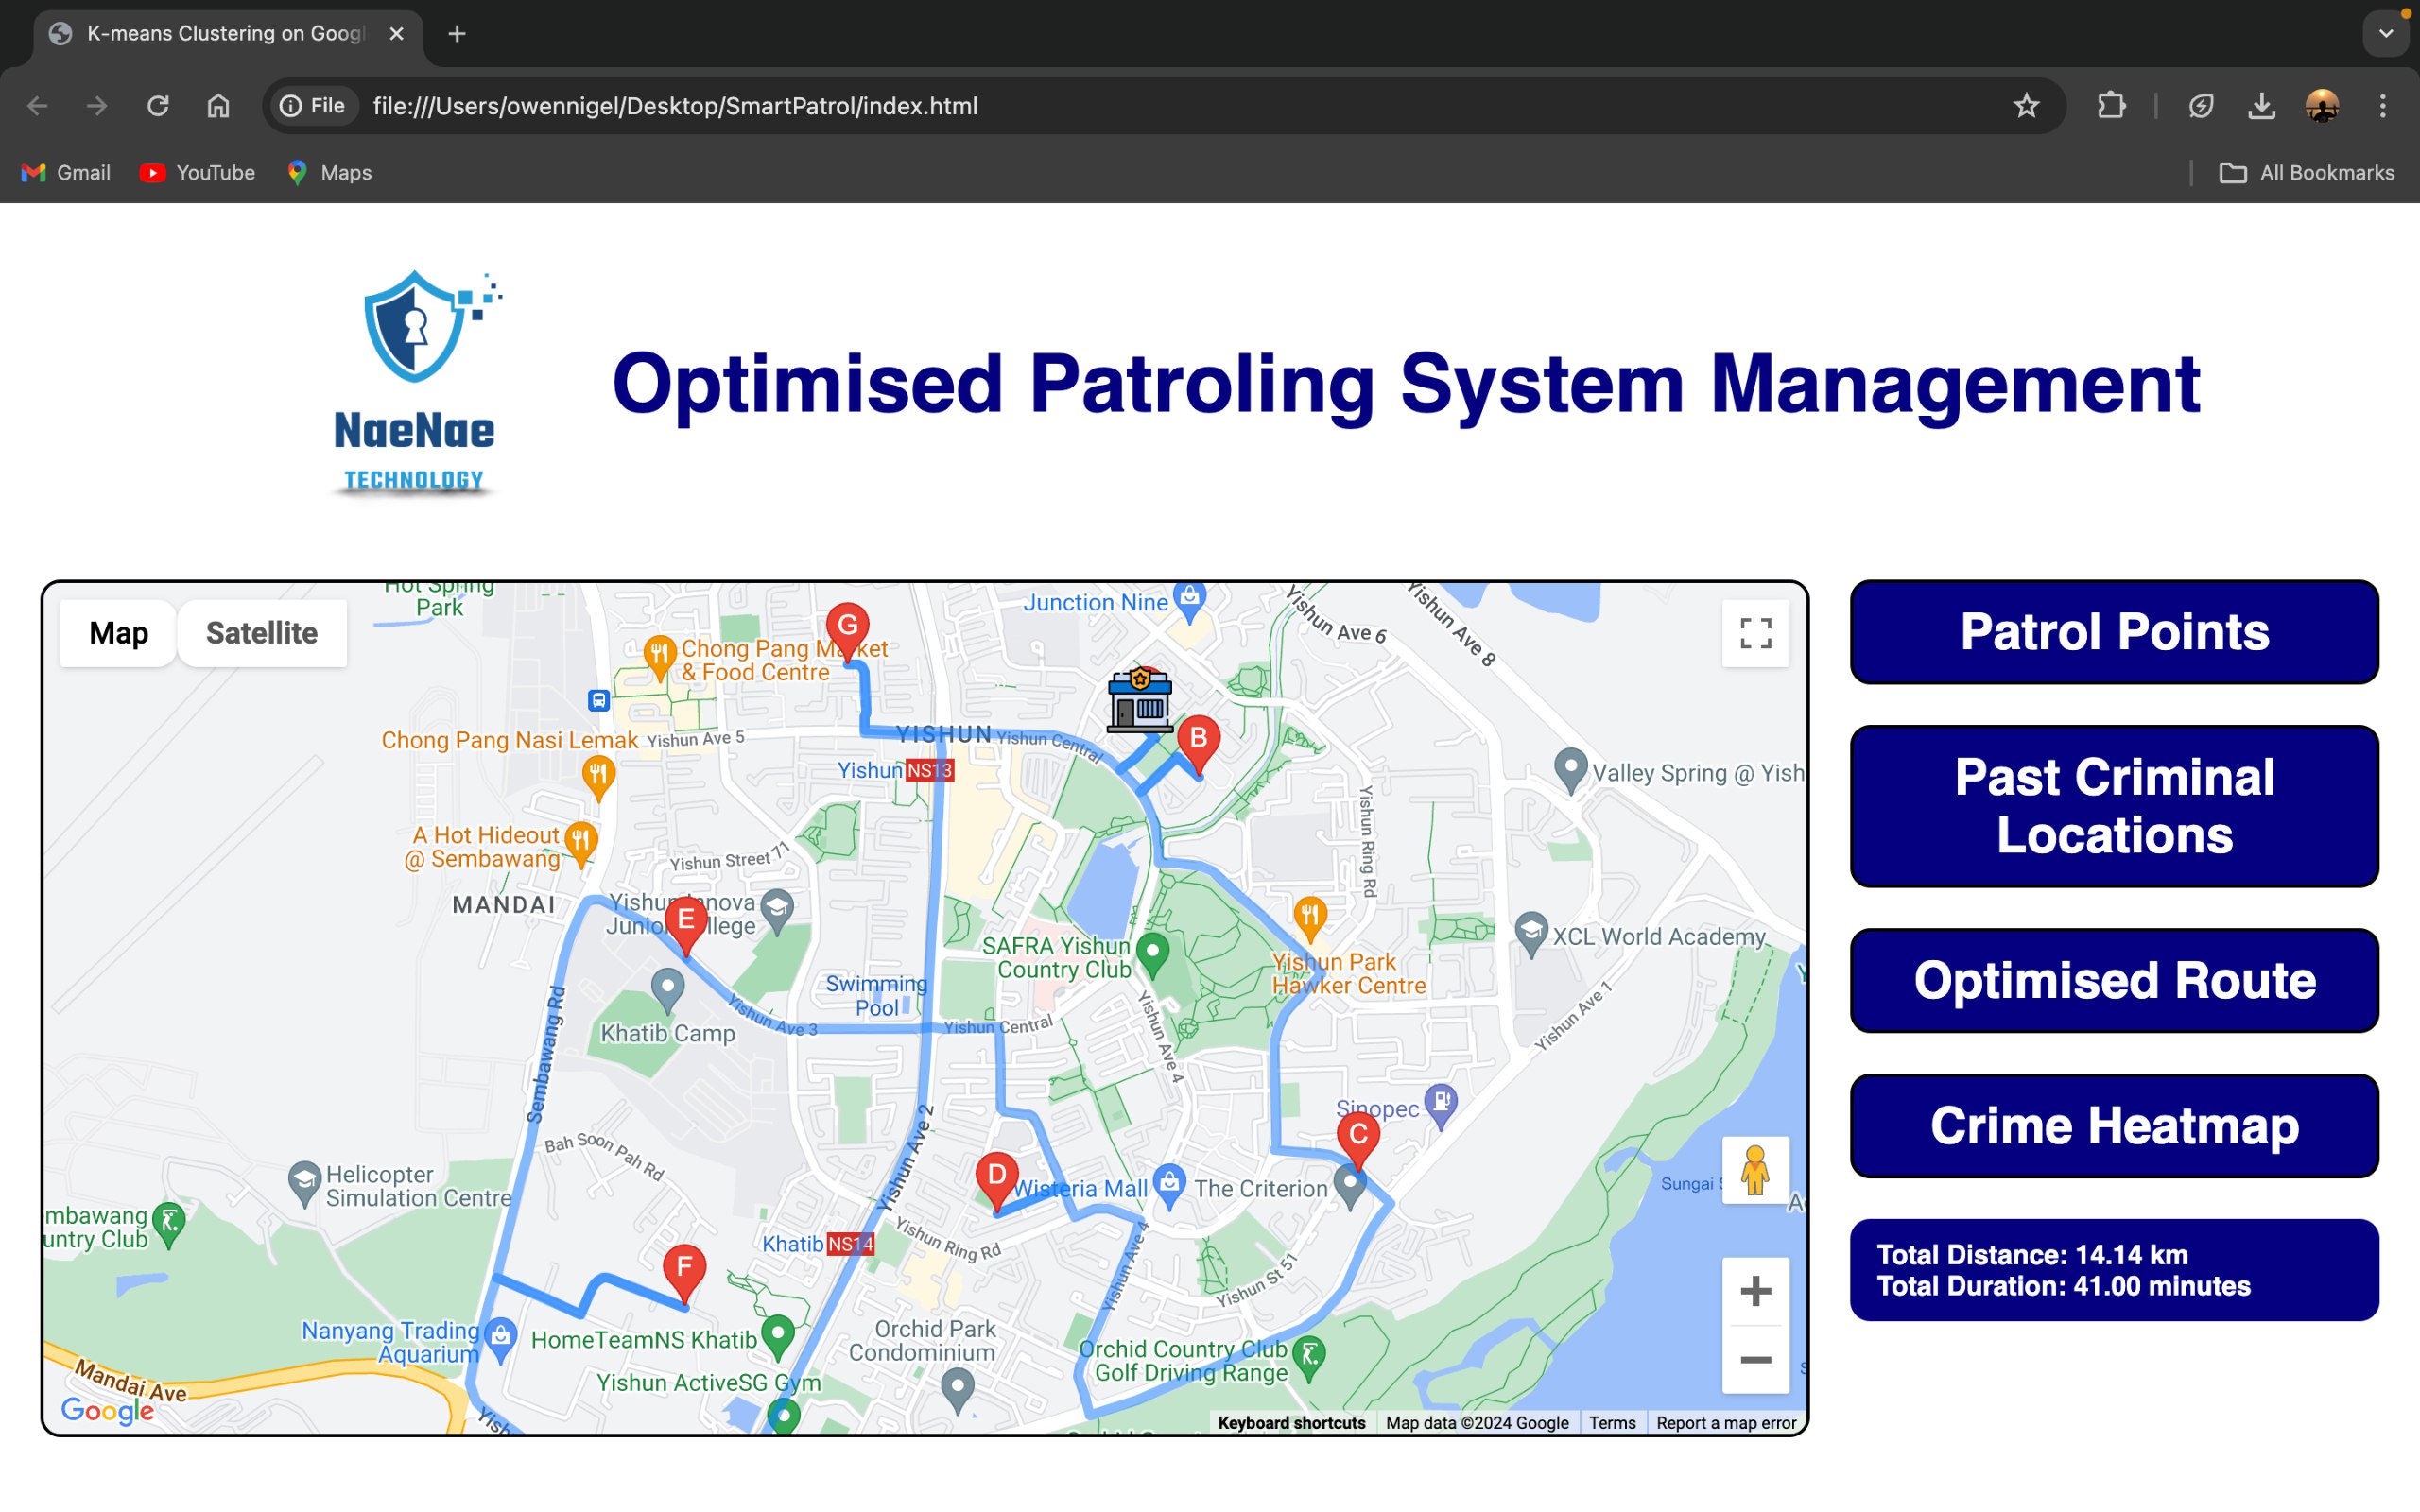This screenshot has height=1512, width=2420.
Task: Click red map marker C
Action: [1358, 1137]
